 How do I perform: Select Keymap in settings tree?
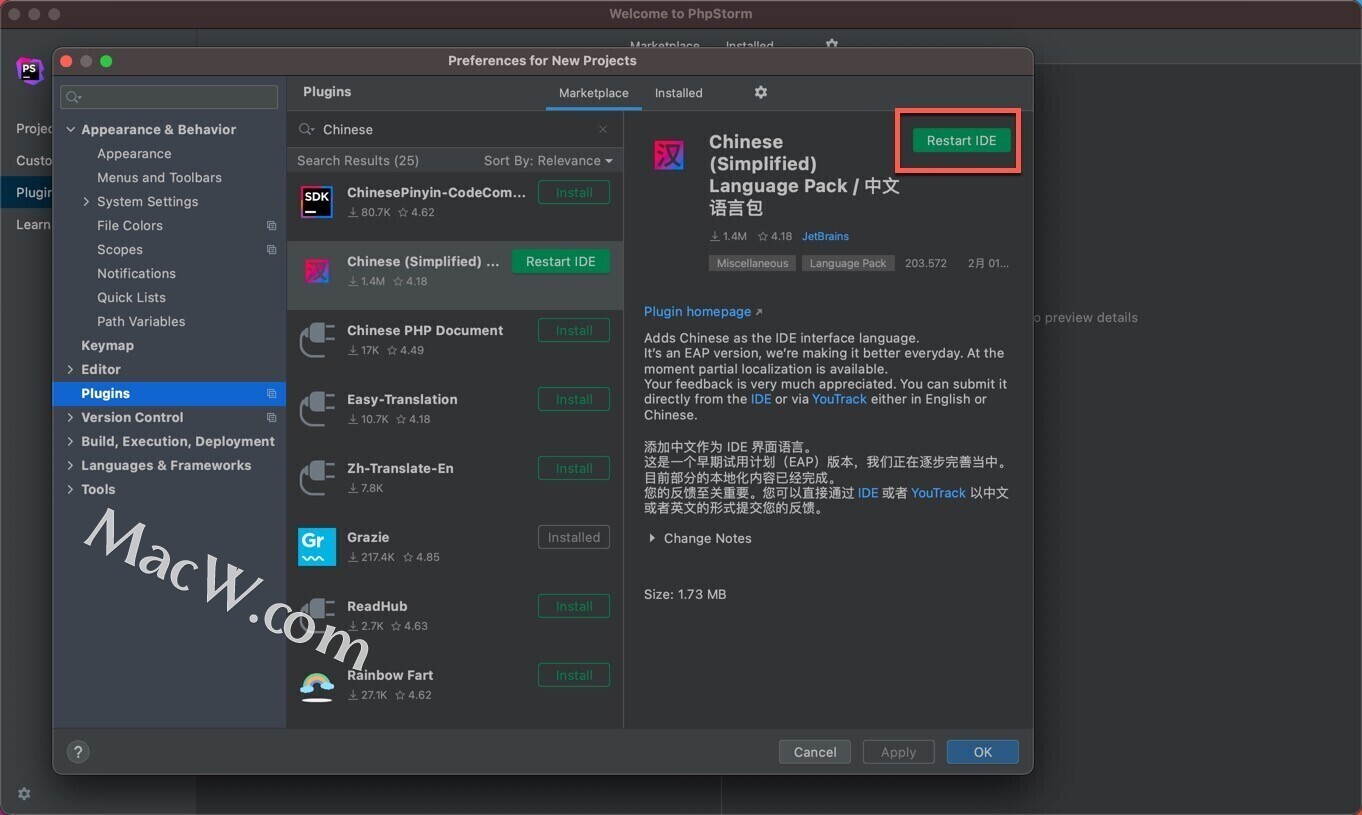pyautogui.click(x=107, y=346)
